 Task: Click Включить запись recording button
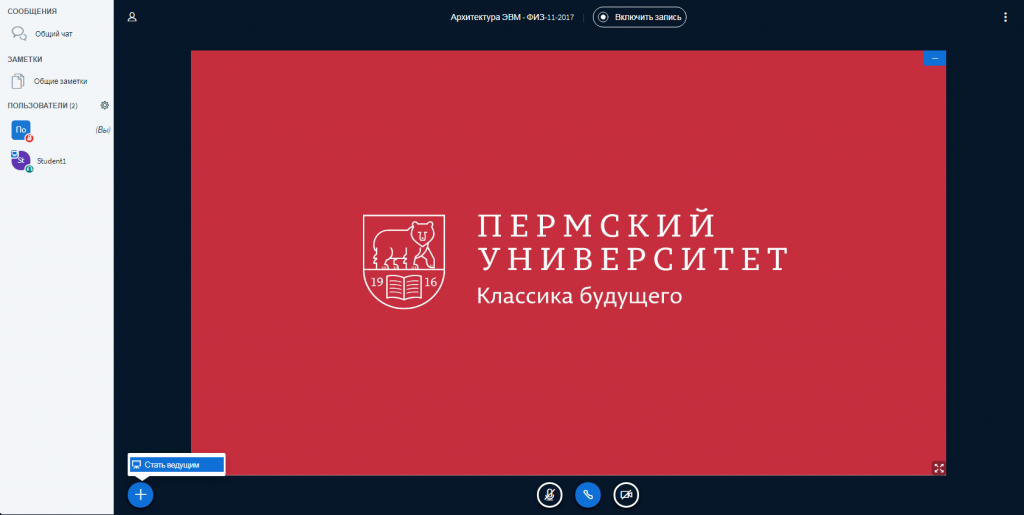pyautogui.click(x=639, y=17)
